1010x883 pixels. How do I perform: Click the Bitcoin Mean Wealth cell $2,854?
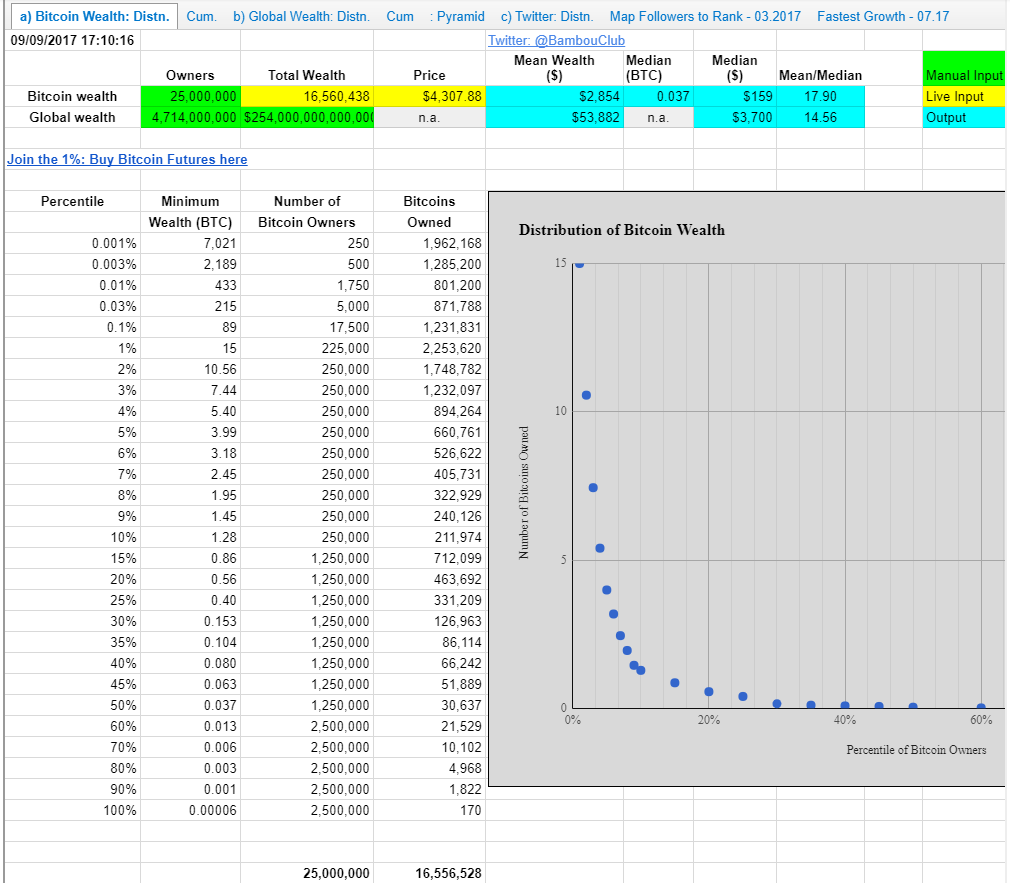click(554, 97)
